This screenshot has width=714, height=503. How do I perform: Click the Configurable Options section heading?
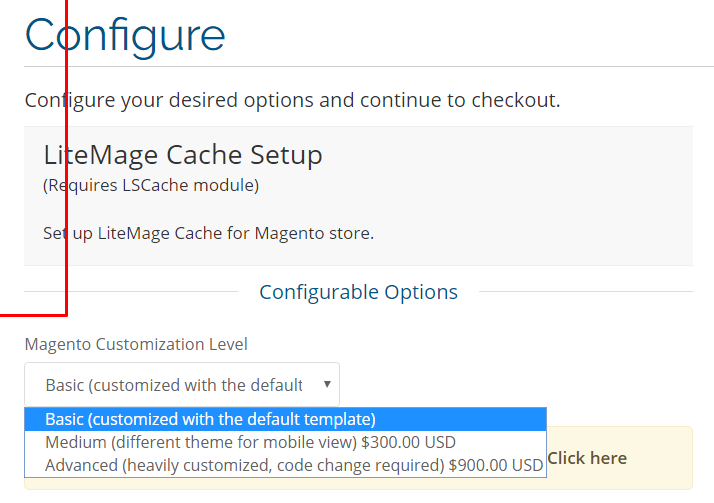point(358,292)
